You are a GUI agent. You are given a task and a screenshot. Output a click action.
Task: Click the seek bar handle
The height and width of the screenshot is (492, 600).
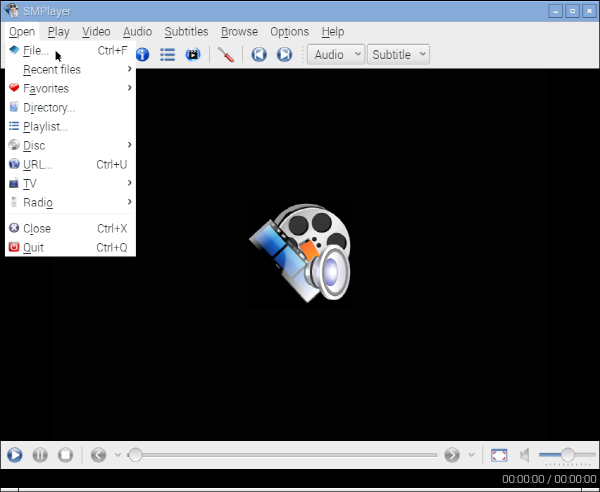[135, 455]
